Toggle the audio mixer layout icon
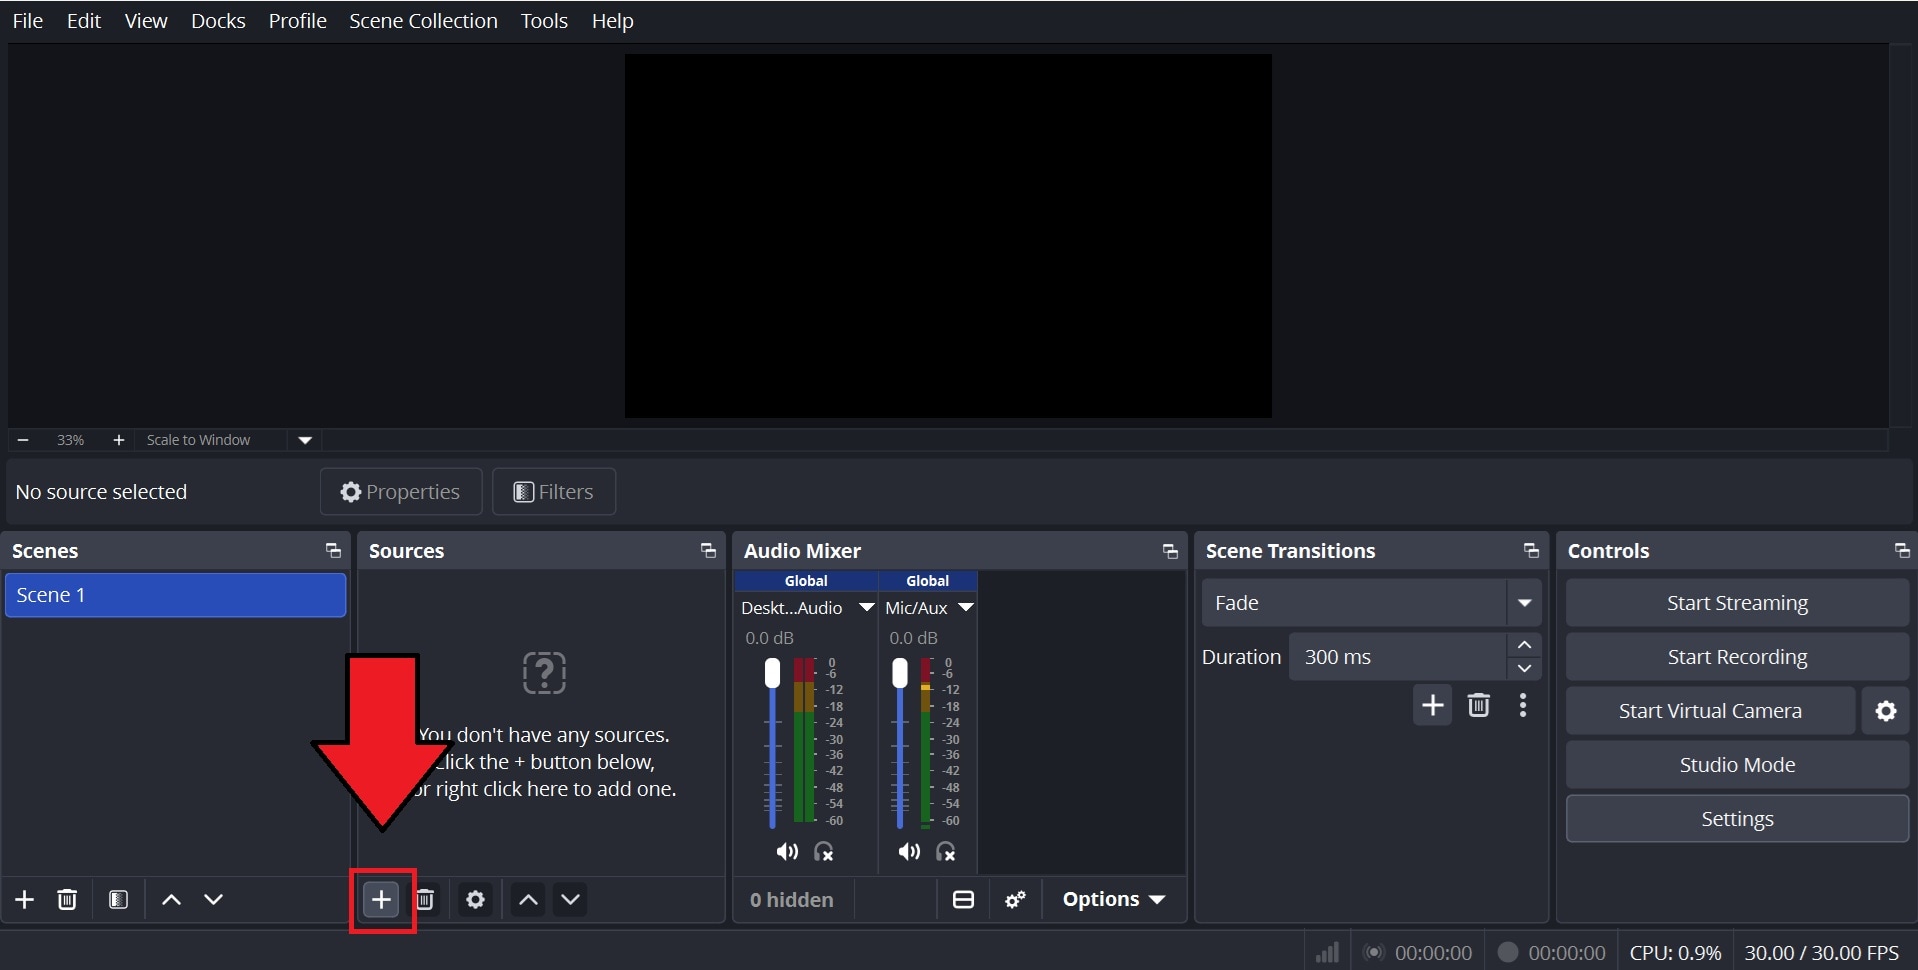The image size is (1918, 970). click(x=963, y=900)
